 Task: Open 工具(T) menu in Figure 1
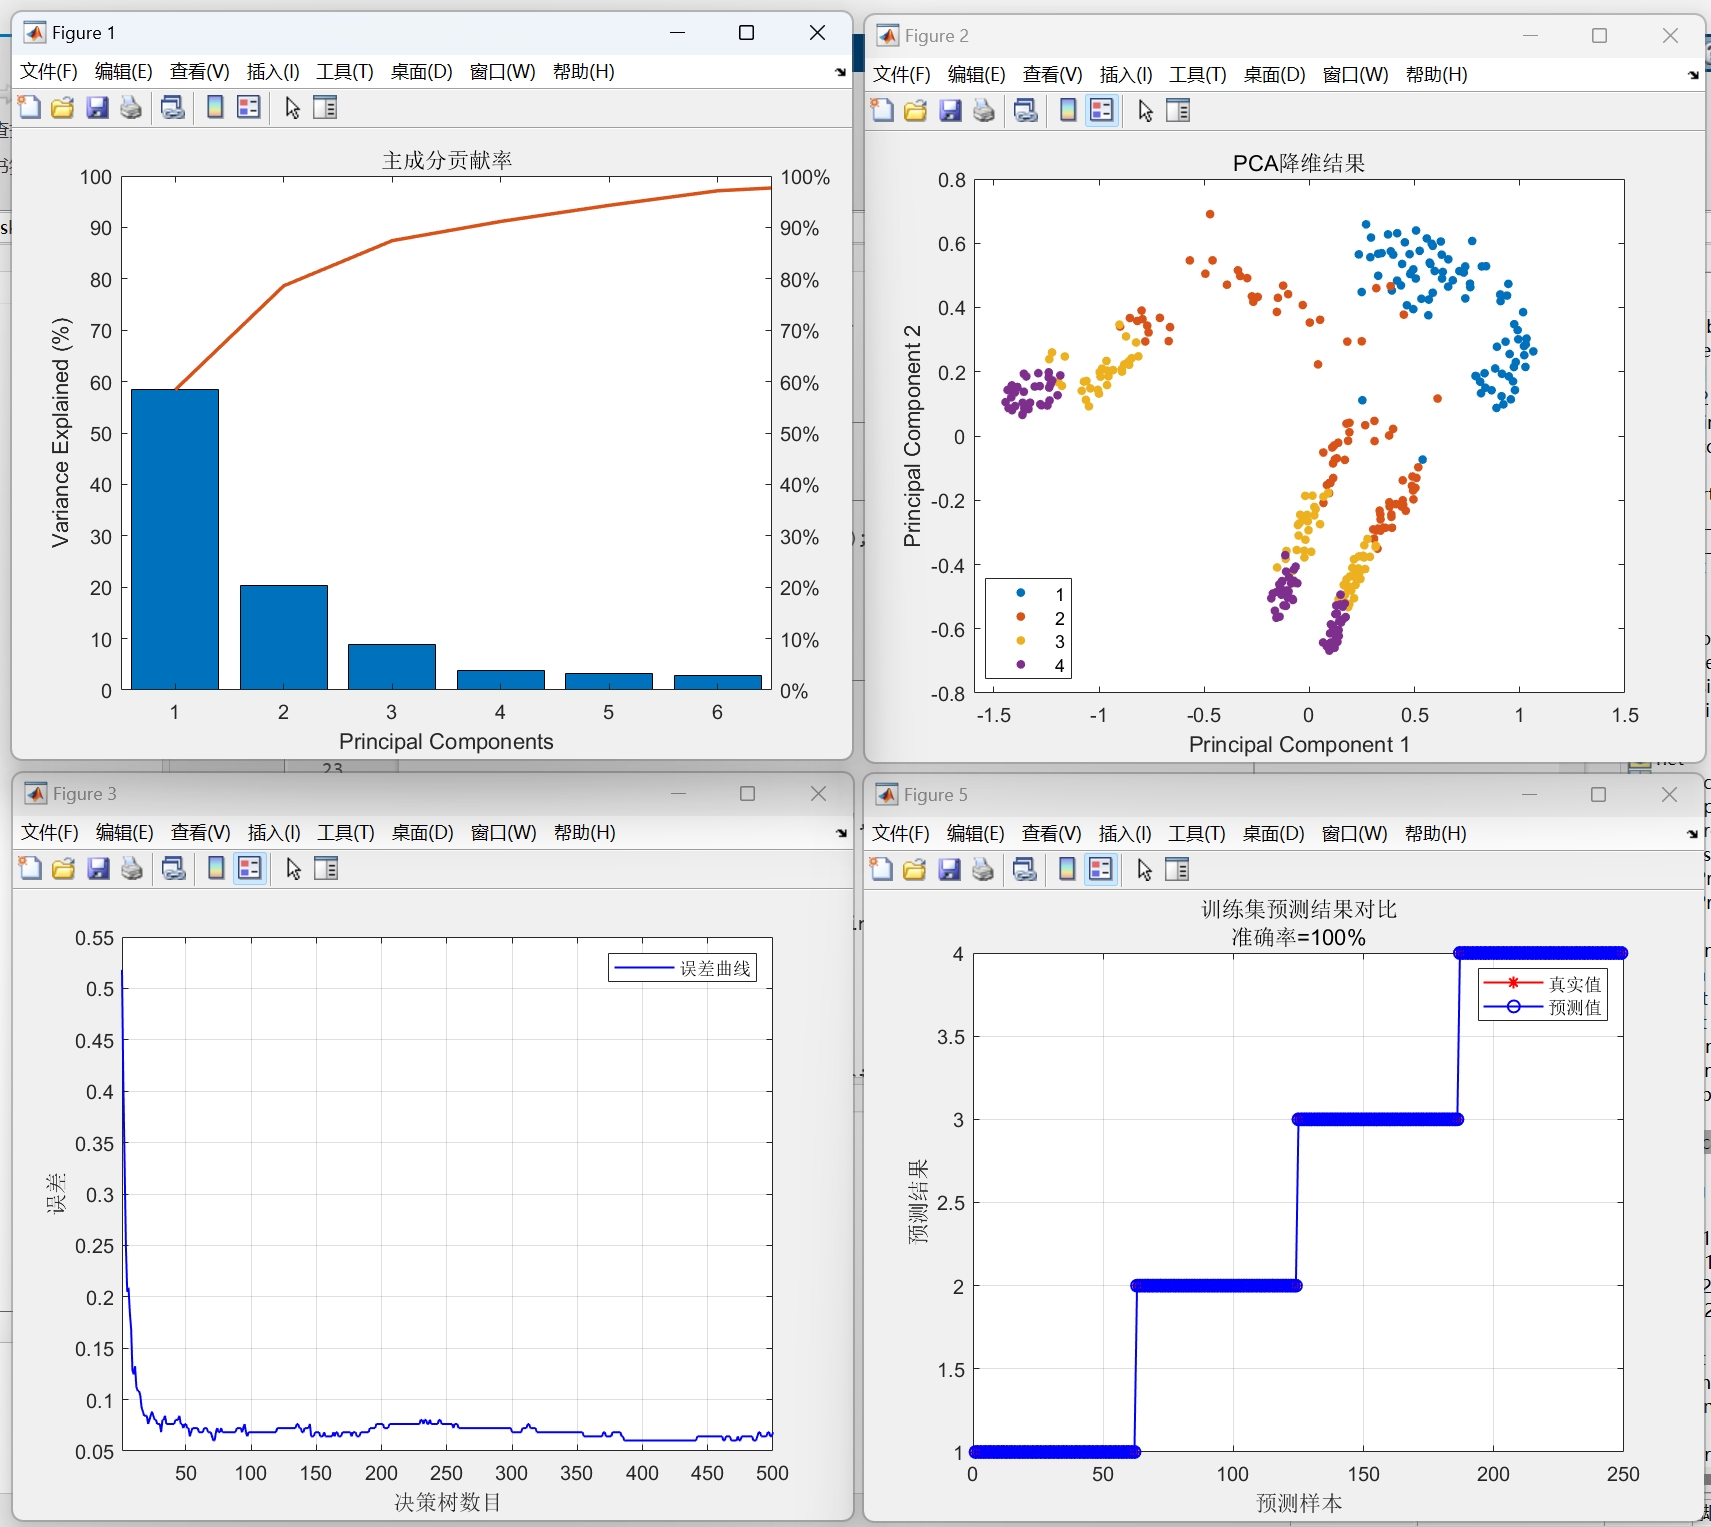coord(345,72)
